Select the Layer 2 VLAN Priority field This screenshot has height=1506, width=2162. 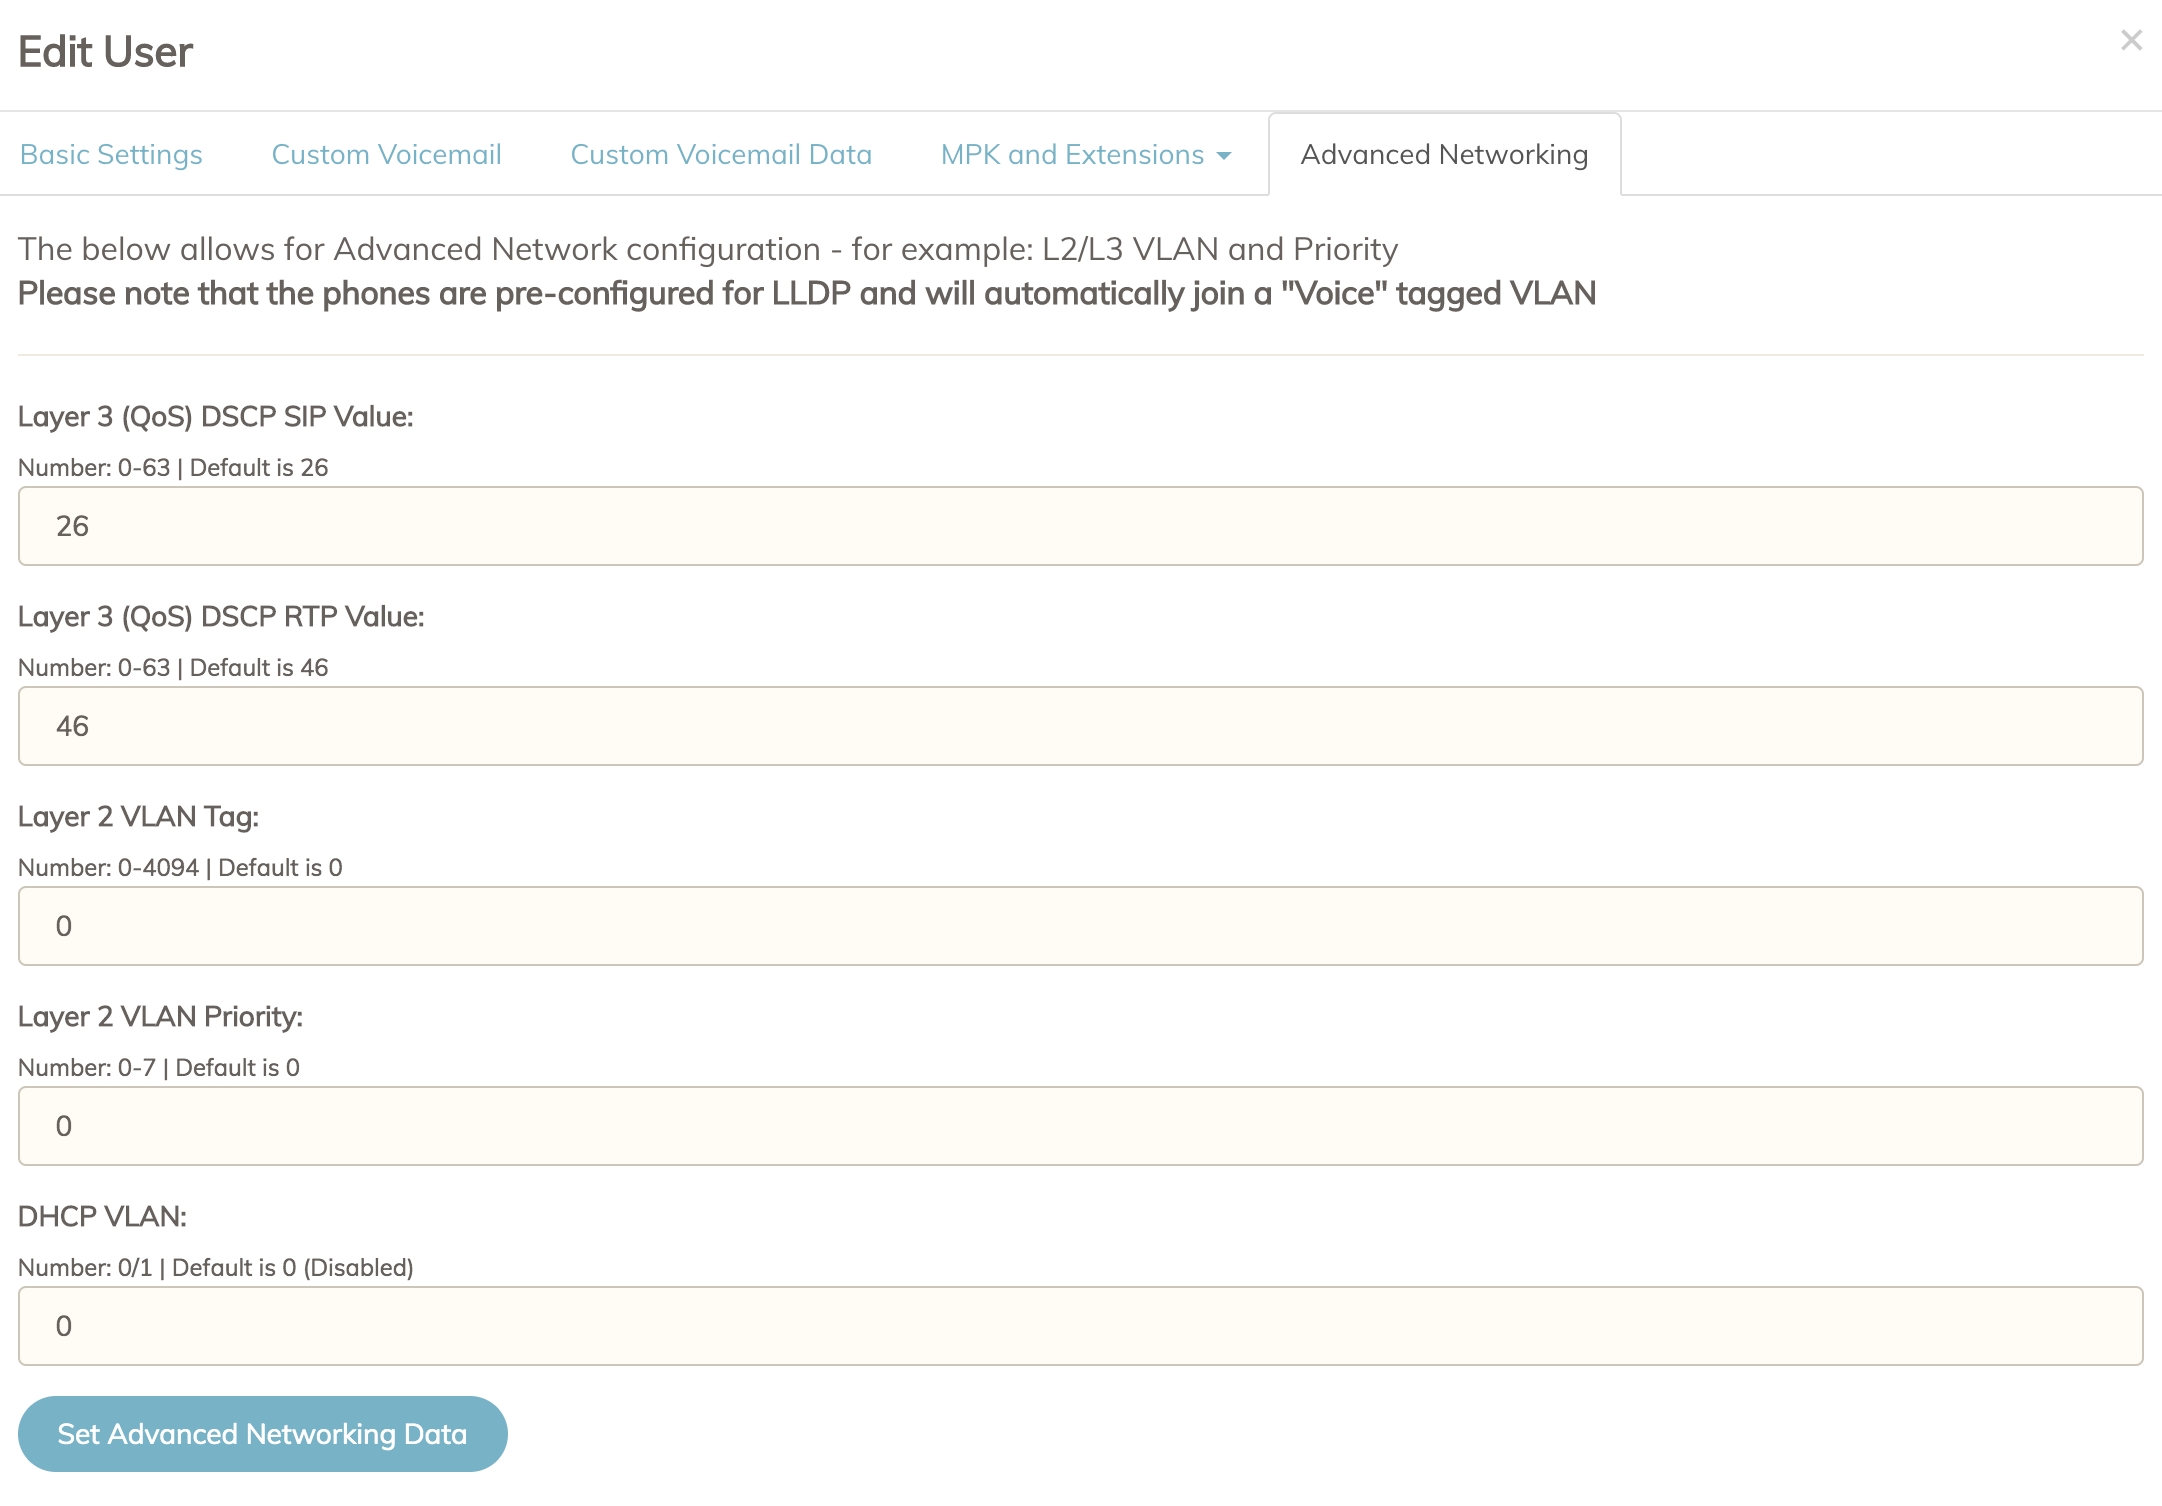point(1080,1126)
